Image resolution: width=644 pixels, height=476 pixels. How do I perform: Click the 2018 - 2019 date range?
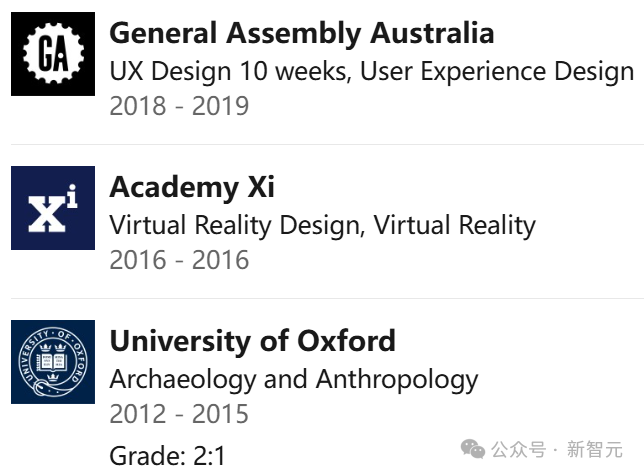click(179, 105)
